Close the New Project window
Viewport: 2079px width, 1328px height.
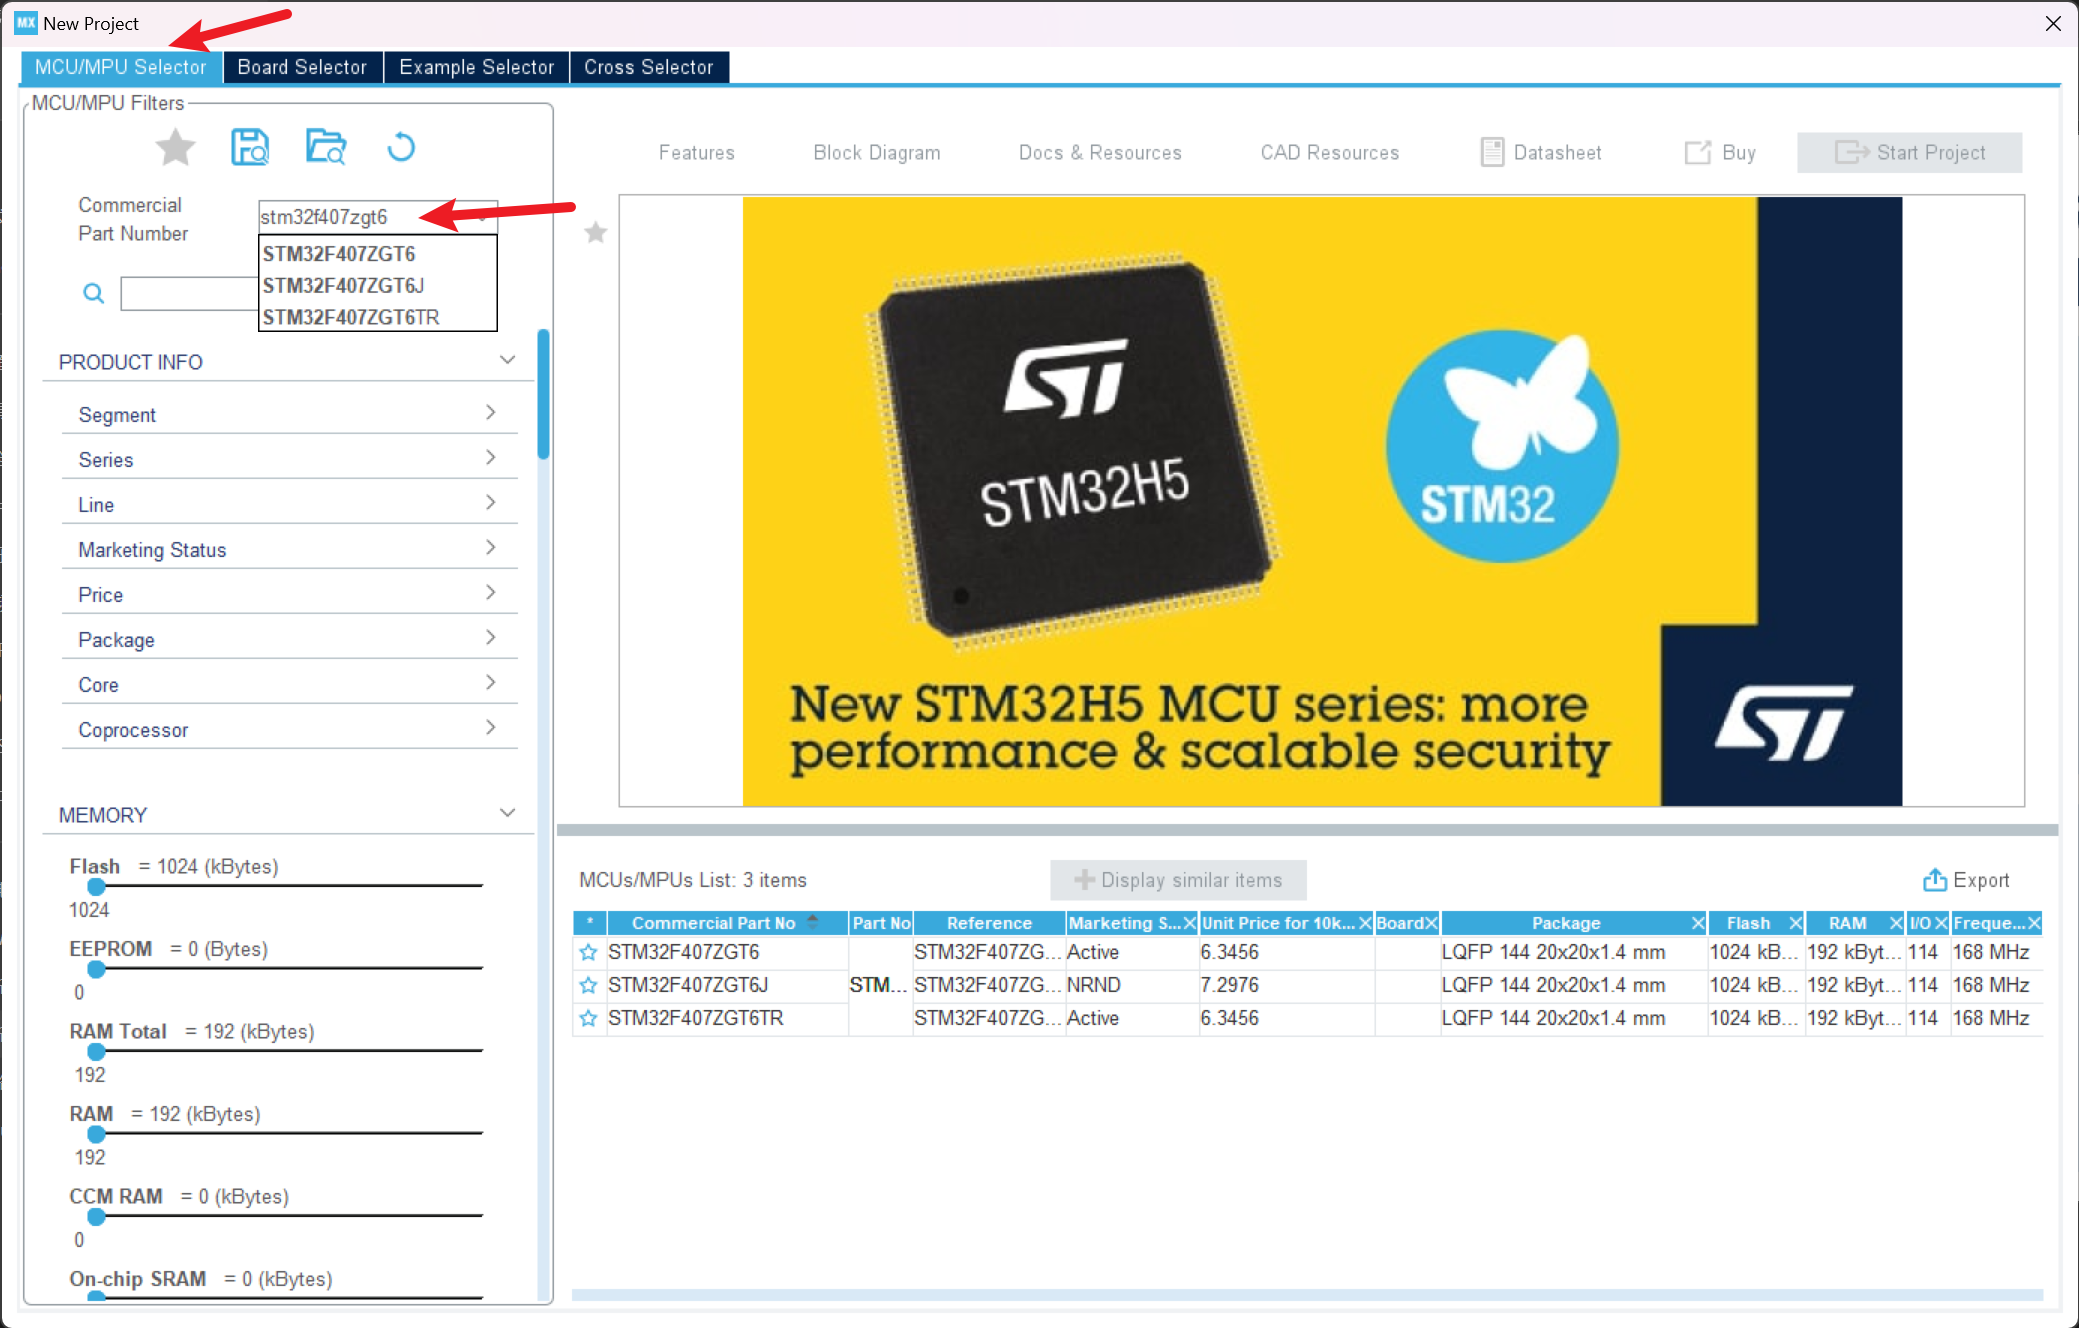(x=2053, y=23)
